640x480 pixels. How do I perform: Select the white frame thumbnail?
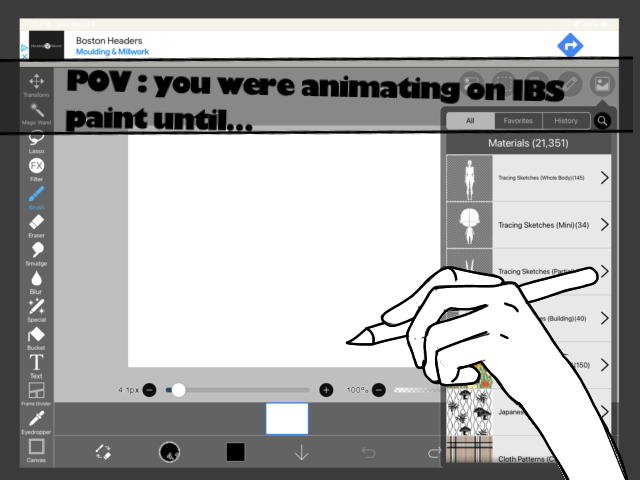click(287, 418)
